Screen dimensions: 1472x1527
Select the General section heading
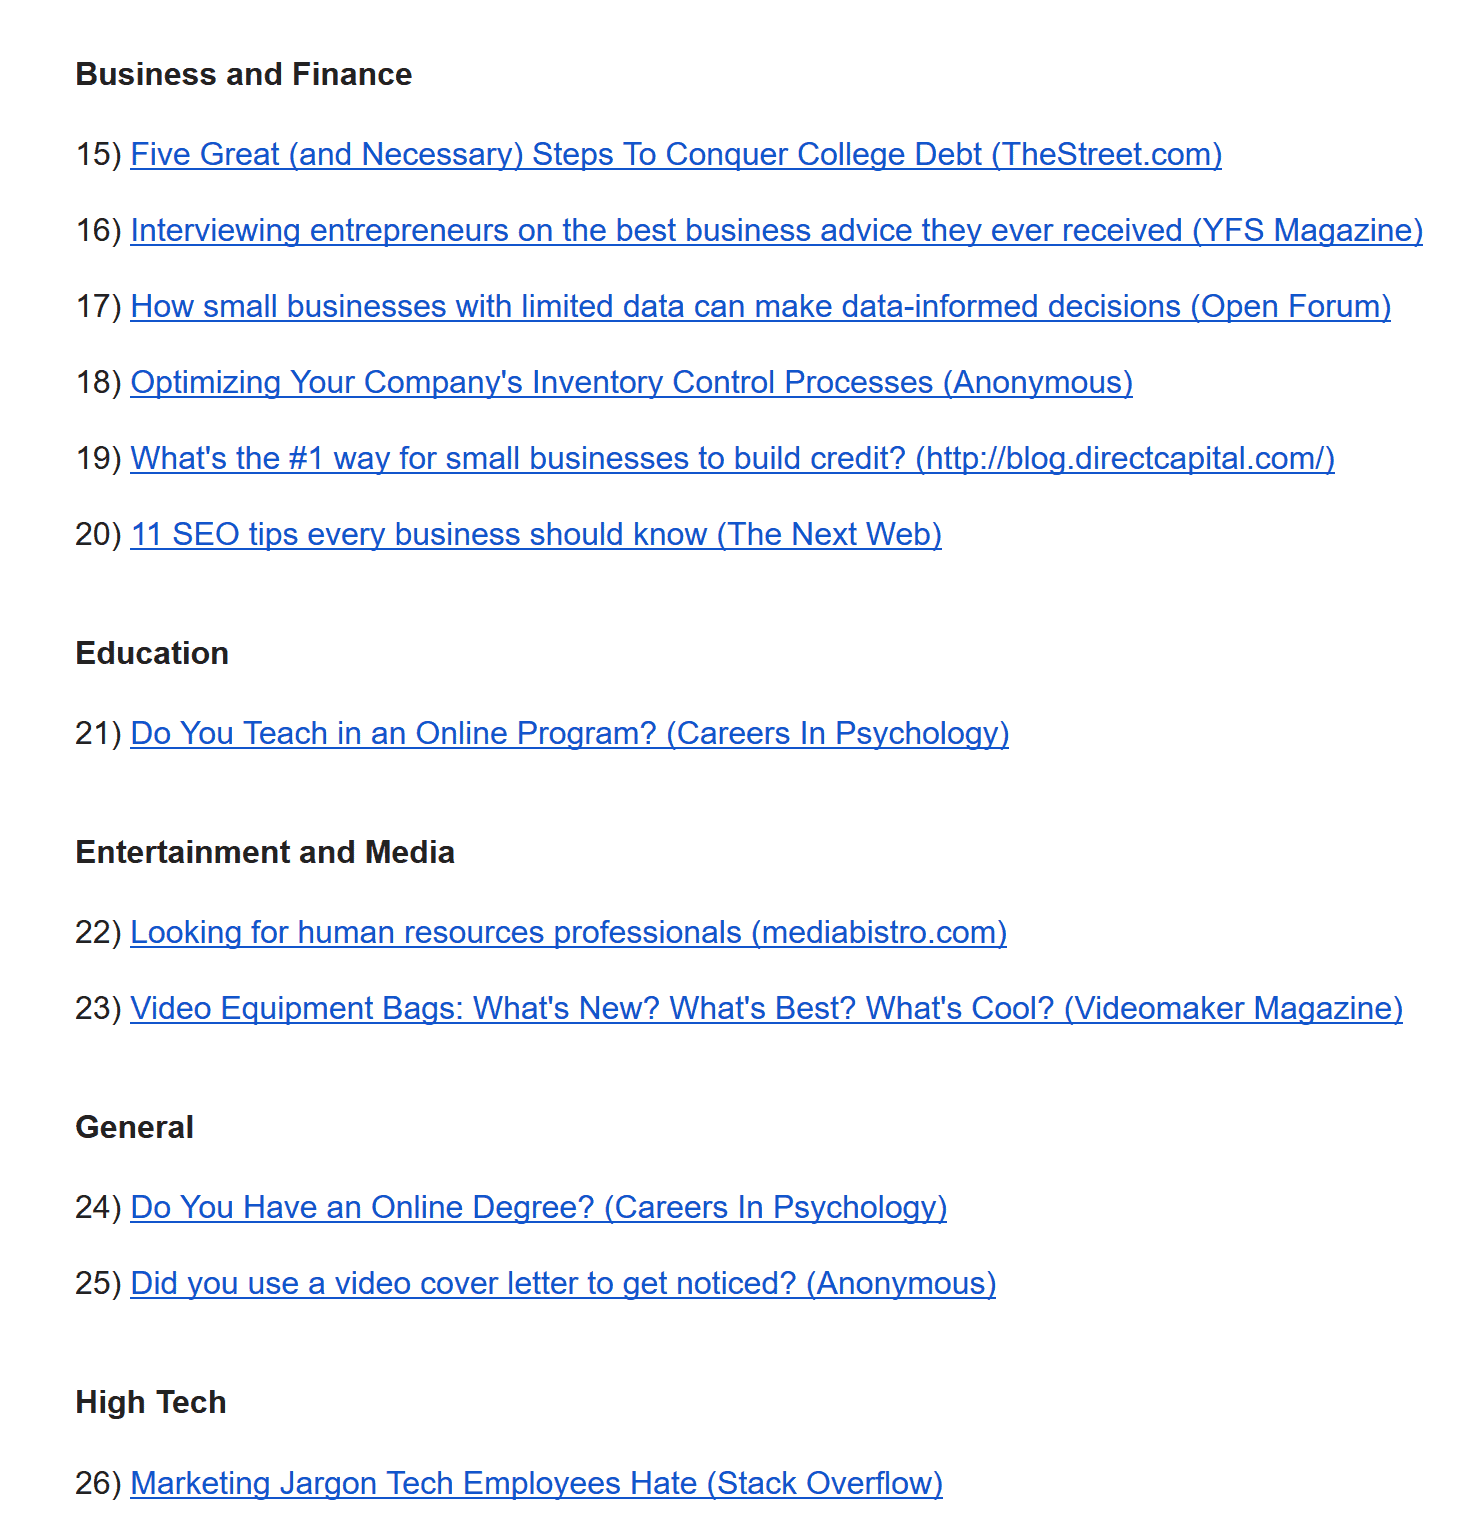(x=135, y=1128)
